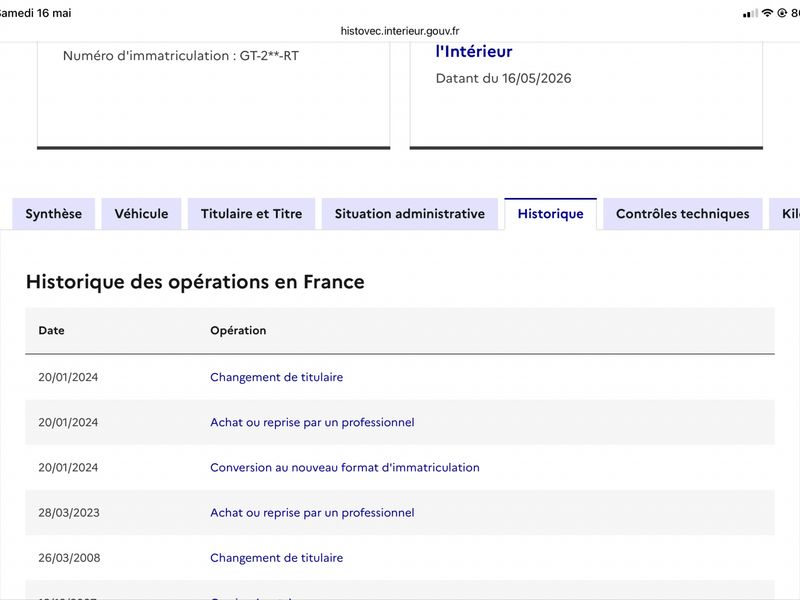The image size is (800, 600).
Task: Tap the Wi-Fi status icon
Action: [x=767, y=13]
